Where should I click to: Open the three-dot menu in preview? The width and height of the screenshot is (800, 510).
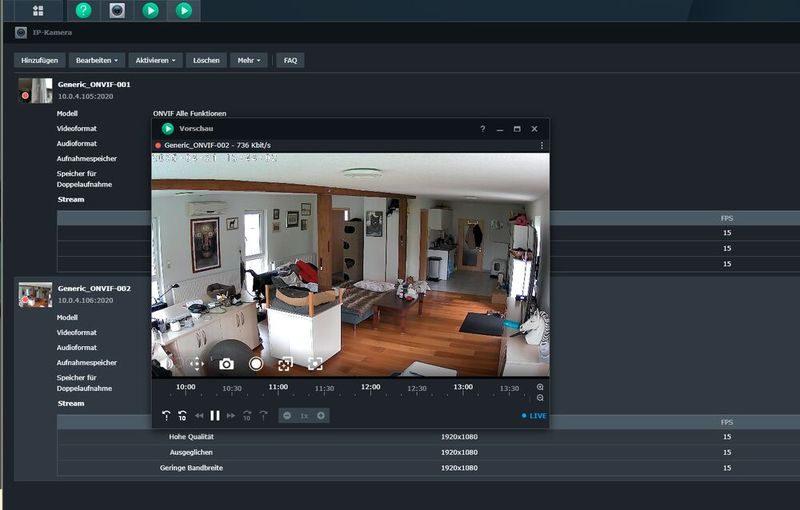point(542,145)
